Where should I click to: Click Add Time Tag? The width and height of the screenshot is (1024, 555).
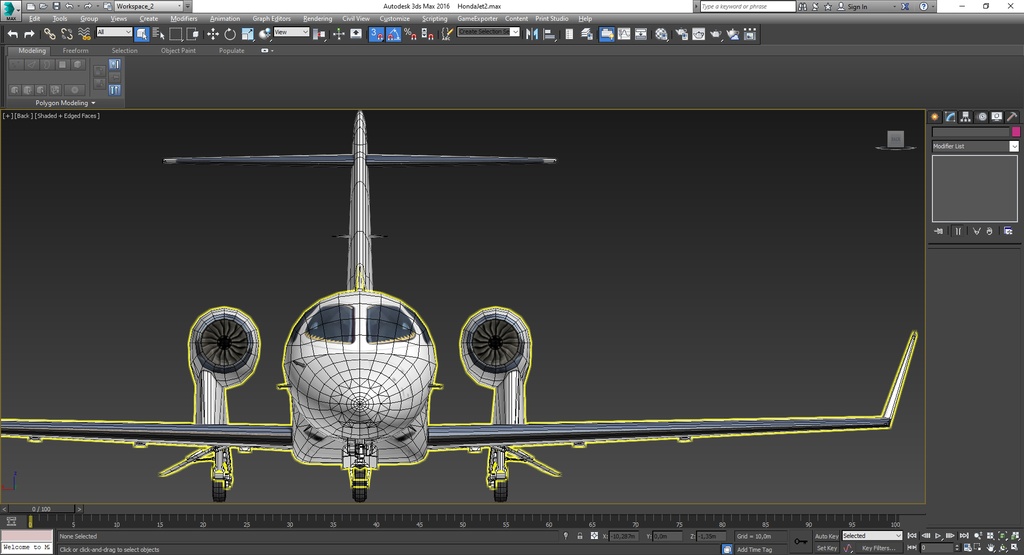point(754,549)
